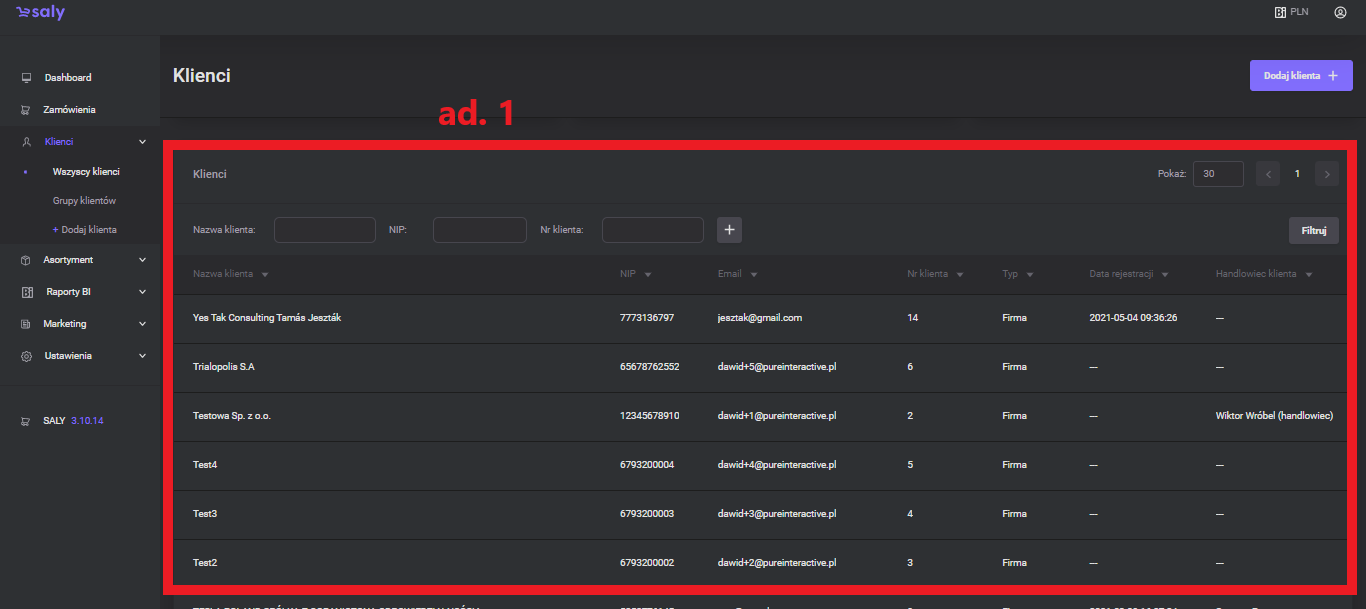This screenshot has width=1366, height=609.
Task: Click the PLN currency icon
Action: pos(1280,13)
